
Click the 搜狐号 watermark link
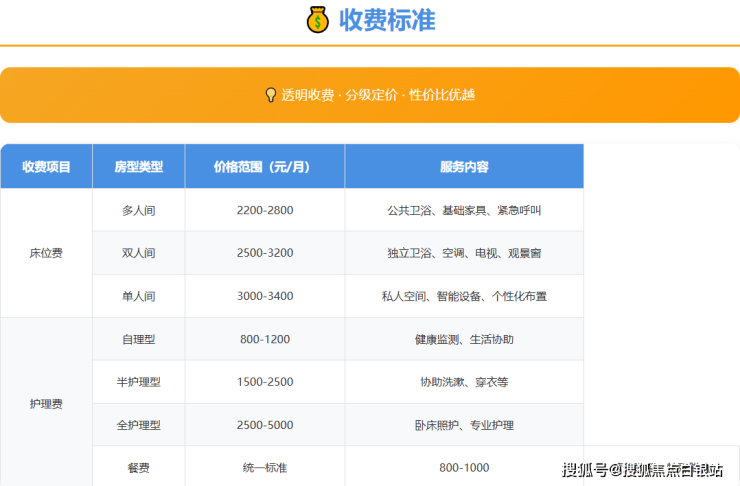(x=585, y=470)
